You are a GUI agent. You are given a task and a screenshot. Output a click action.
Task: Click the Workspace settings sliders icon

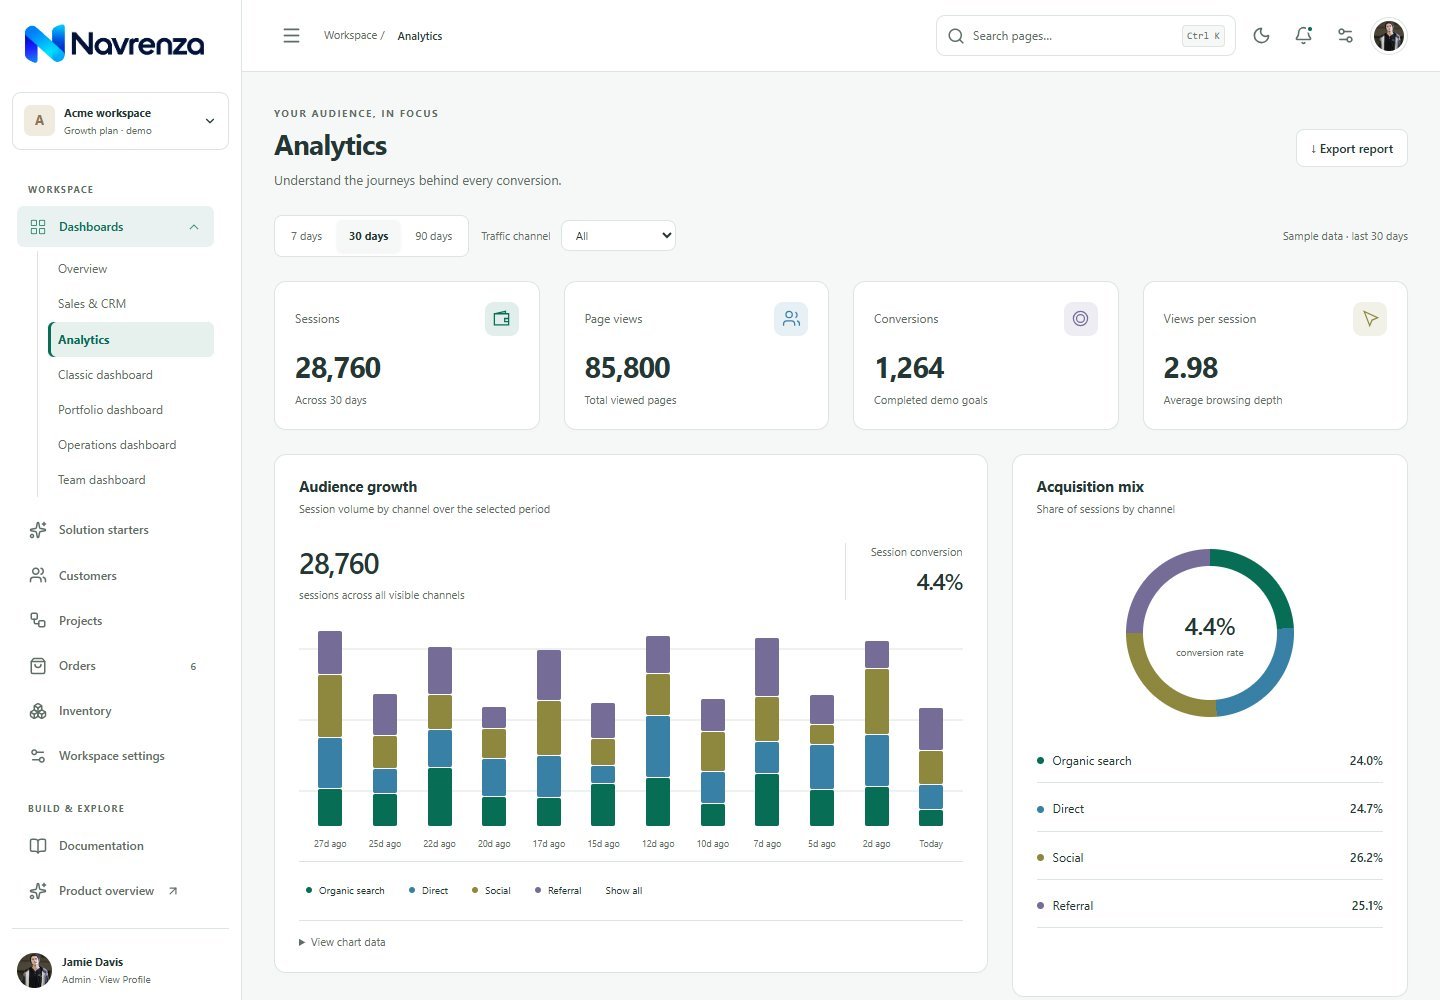point(38,756)
